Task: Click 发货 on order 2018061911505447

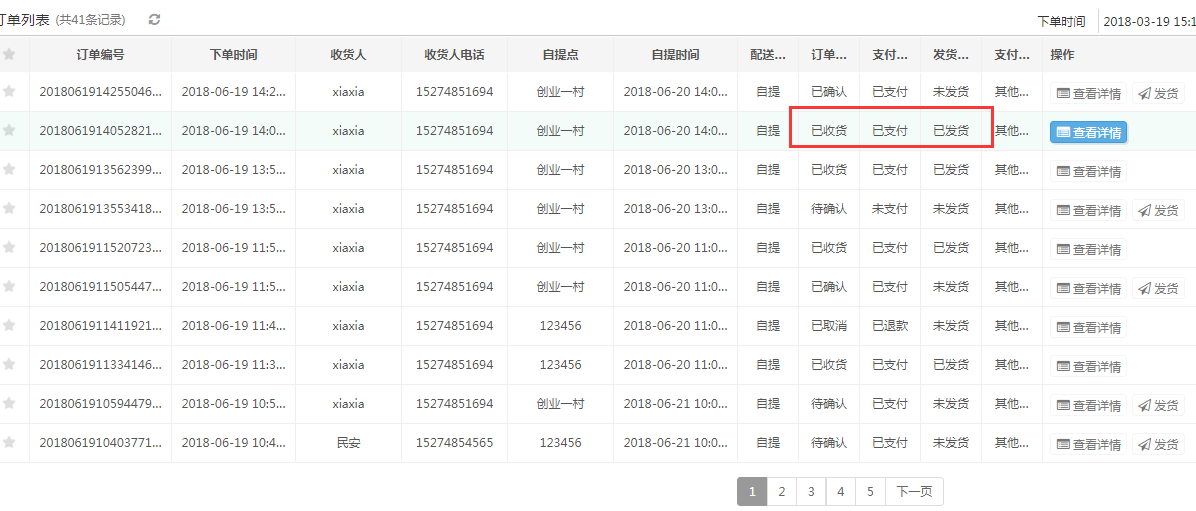Action: 1158,288
